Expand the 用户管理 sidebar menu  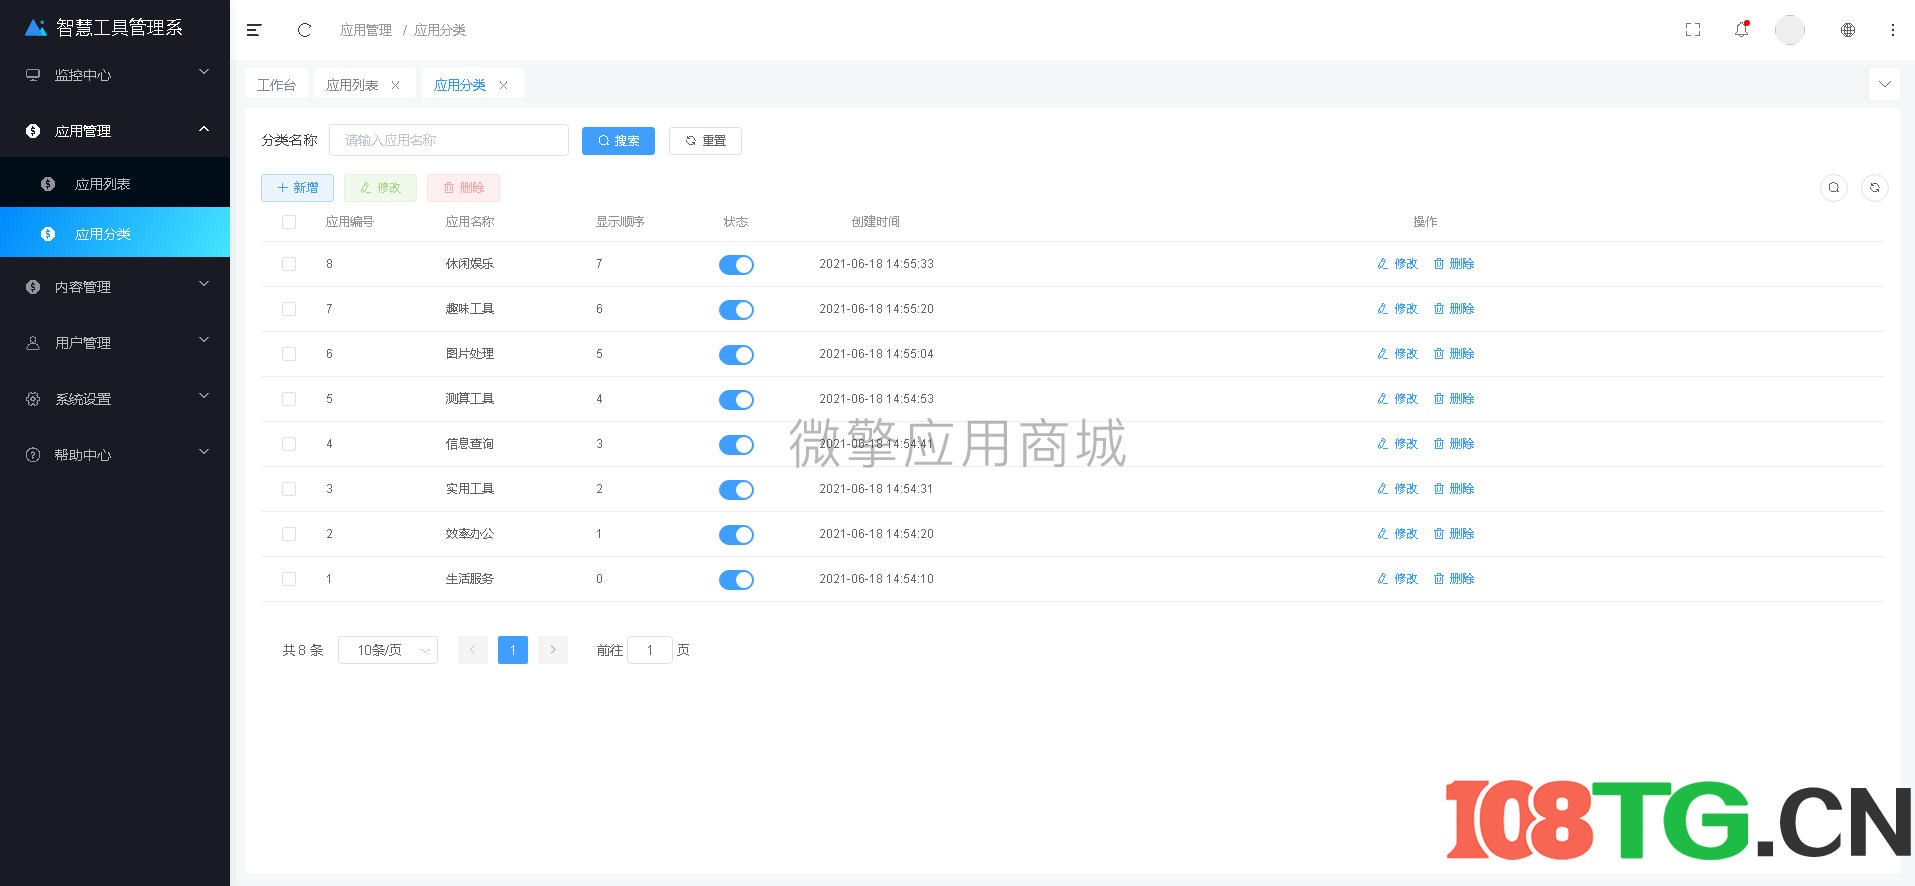pyautogui.click(x=115, y=343)
